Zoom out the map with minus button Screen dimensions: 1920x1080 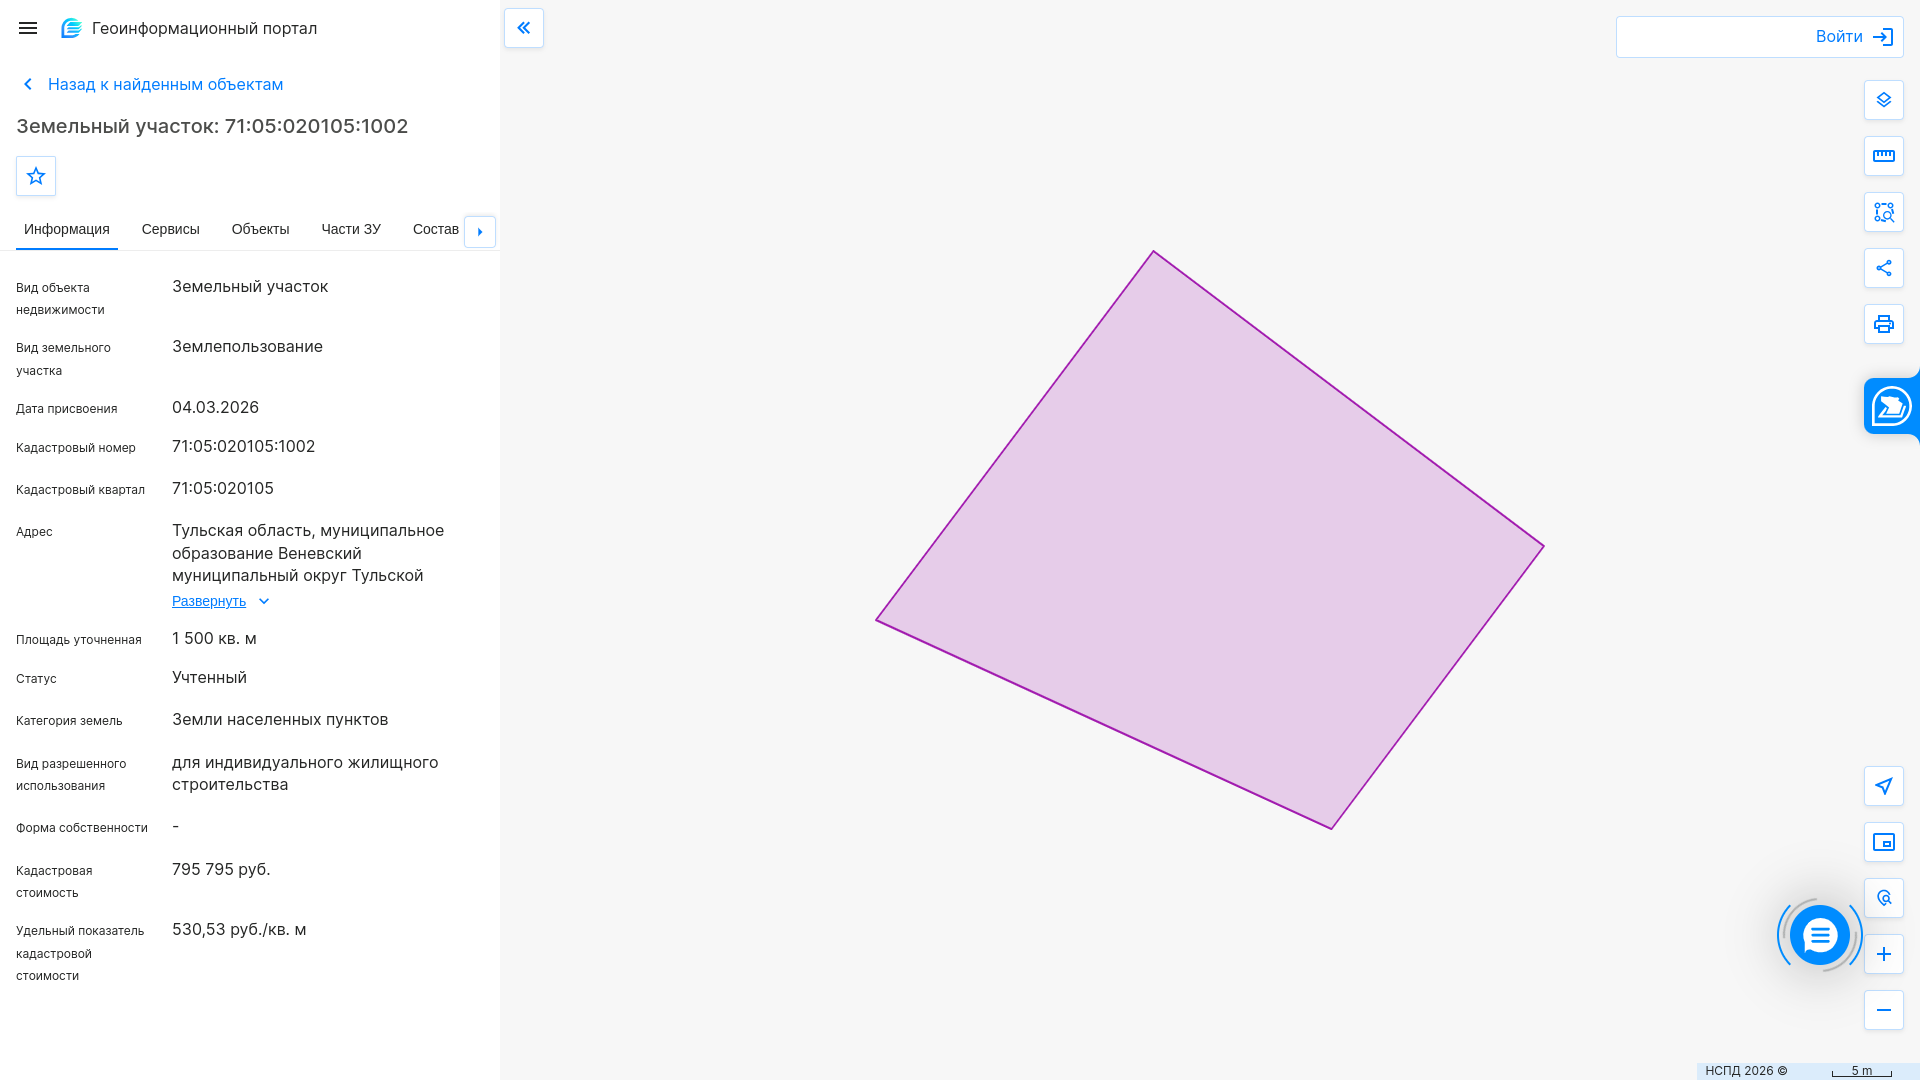pyautogui.click(x=1884, y=1010)
